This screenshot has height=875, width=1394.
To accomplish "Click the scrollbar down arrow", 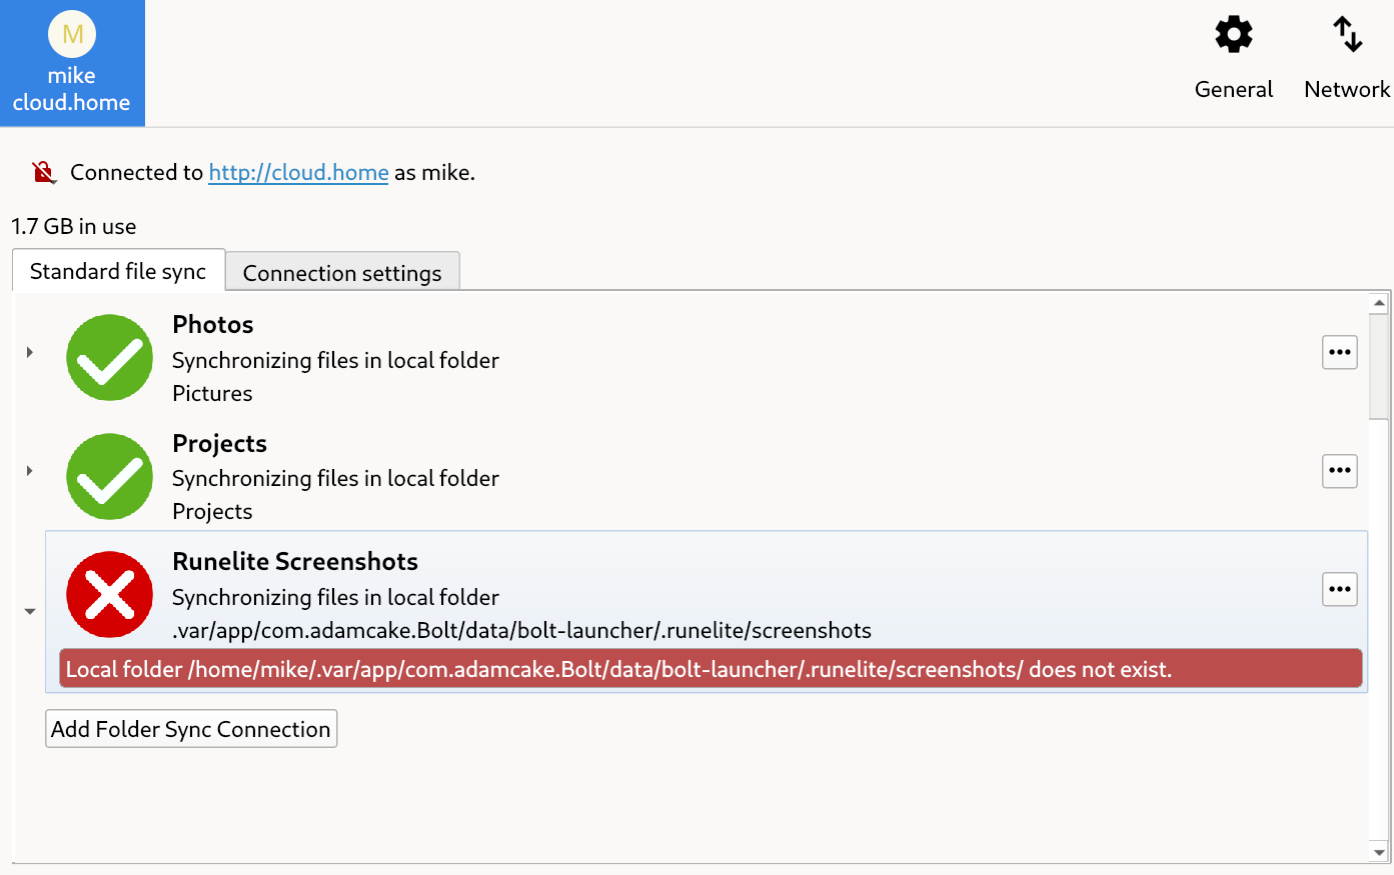I will pyautogui.click(x=1379, y=853).
